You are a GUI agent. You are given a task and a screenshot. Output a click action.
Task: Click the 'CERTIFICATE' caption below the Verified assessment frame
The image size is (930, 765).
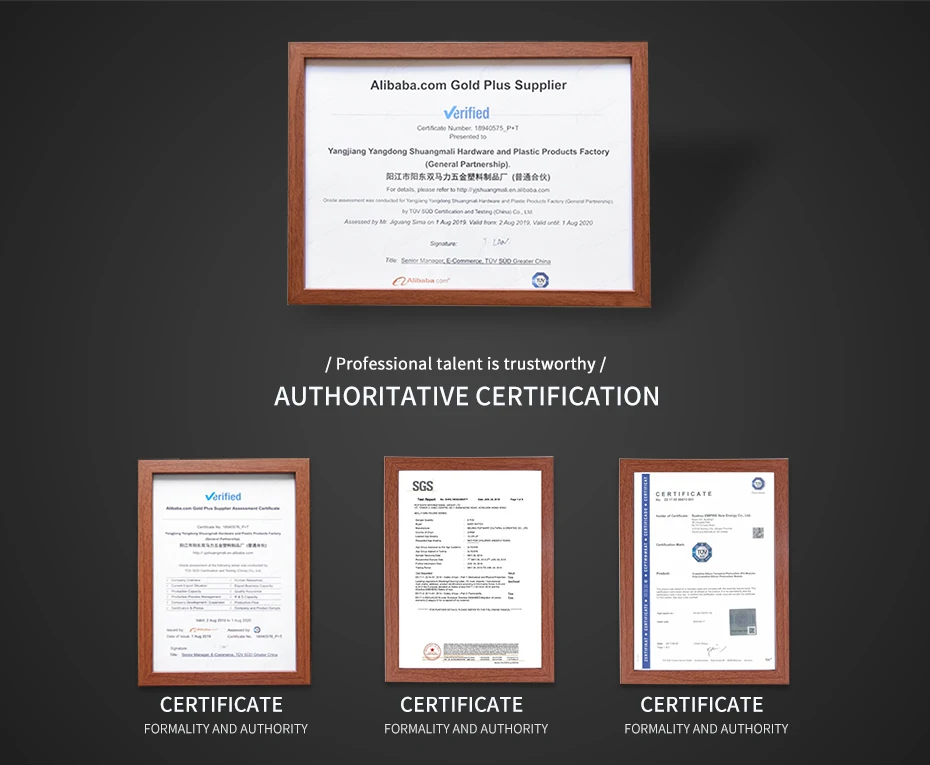221,705
